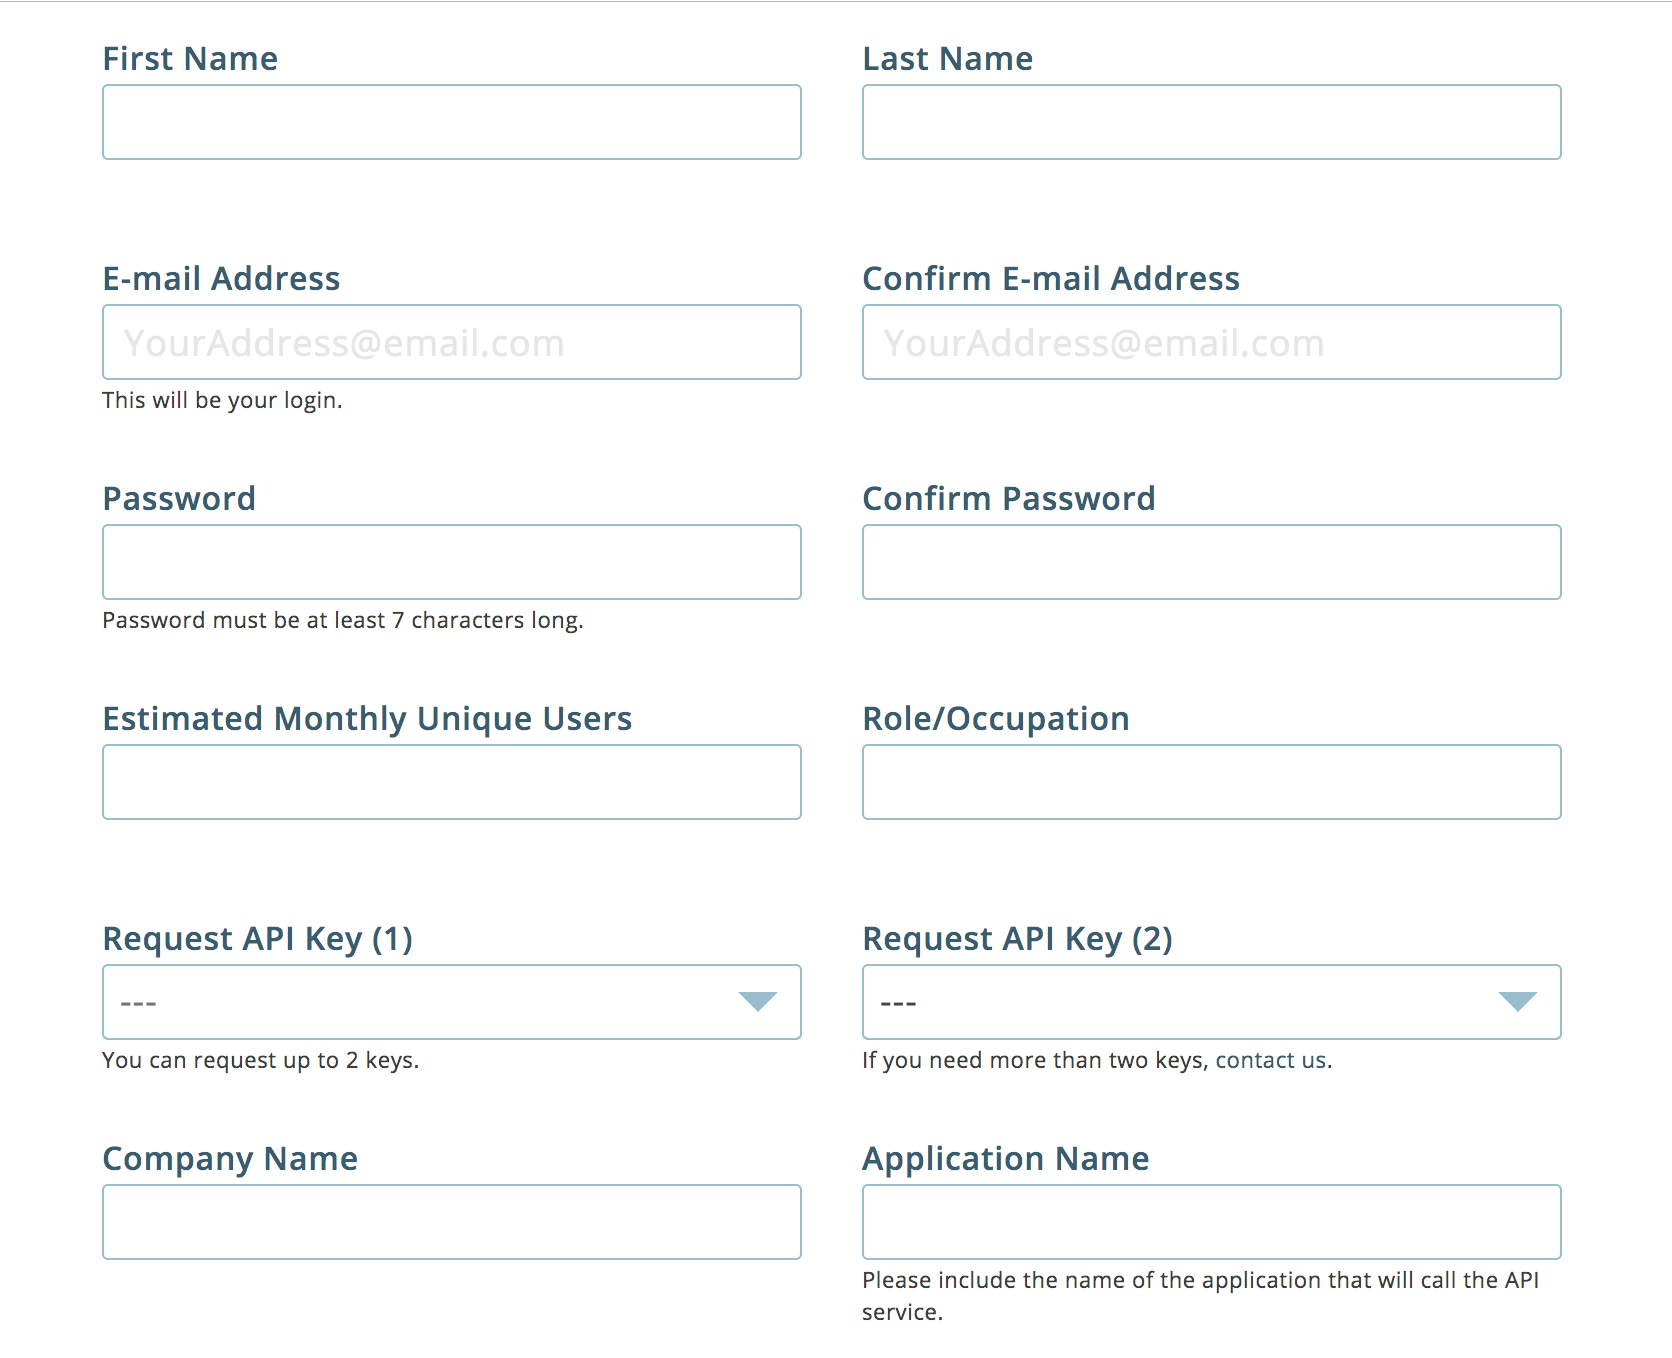The height and width of the screenshot is (1358, 1672).
Task: Click the Role/Occupation text field
Action: 1212,782
